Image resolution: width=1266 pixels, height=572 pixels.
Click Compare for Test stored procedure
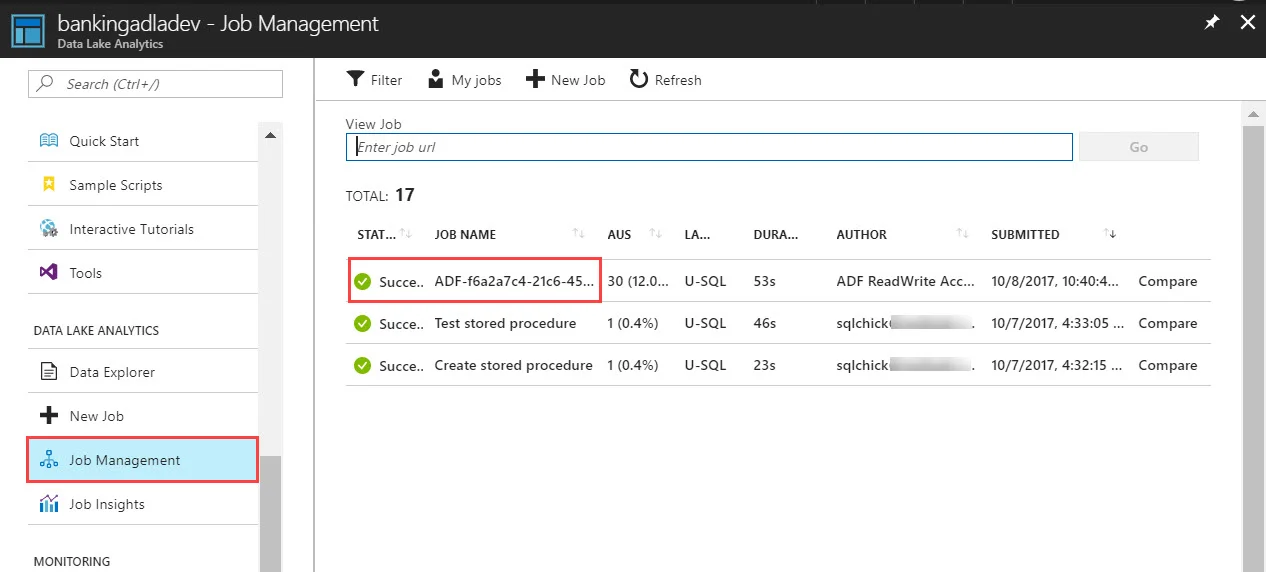click(x=1167, y=324)
